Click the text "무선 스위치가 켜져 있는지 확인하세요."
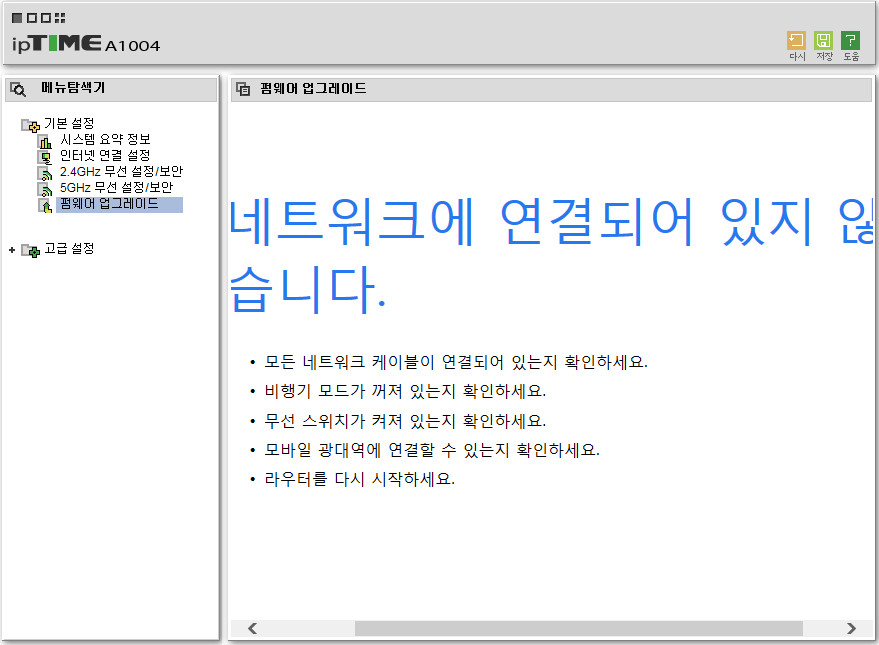The image size is (879, 645). [405, 421]
